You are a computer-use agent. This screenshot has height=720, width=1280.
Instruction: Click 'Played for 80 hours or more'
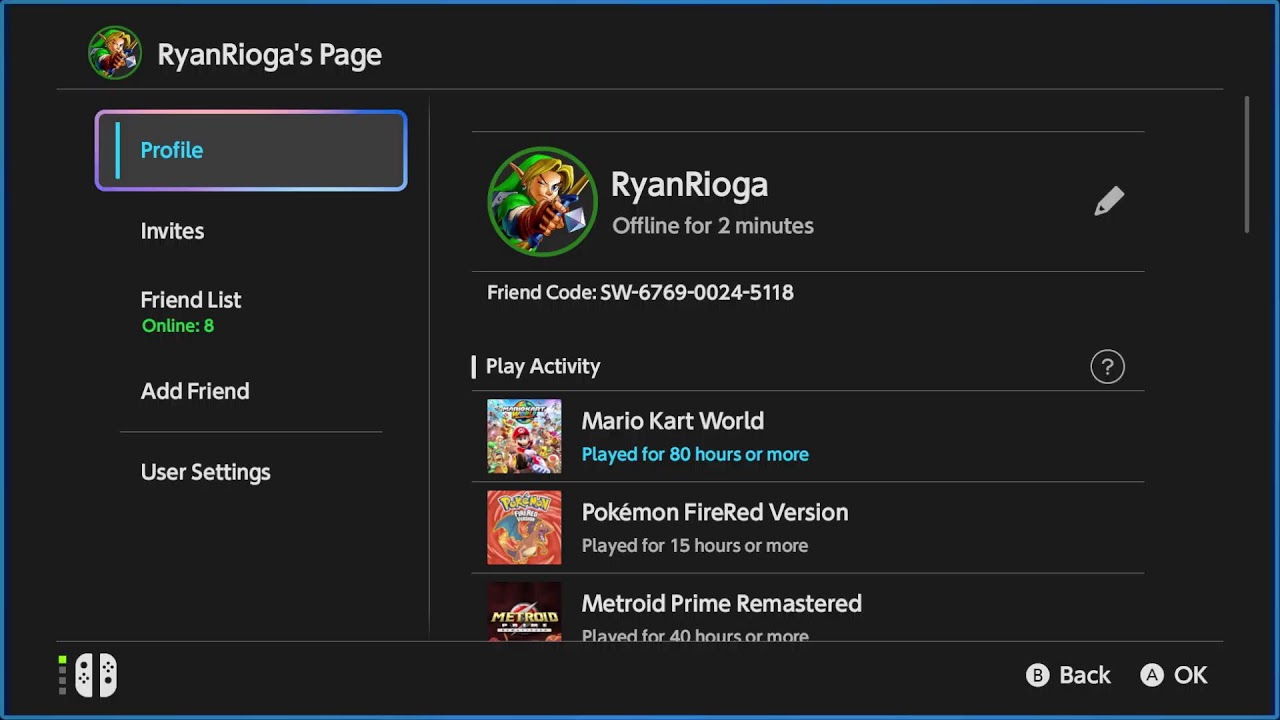point(695,454)
